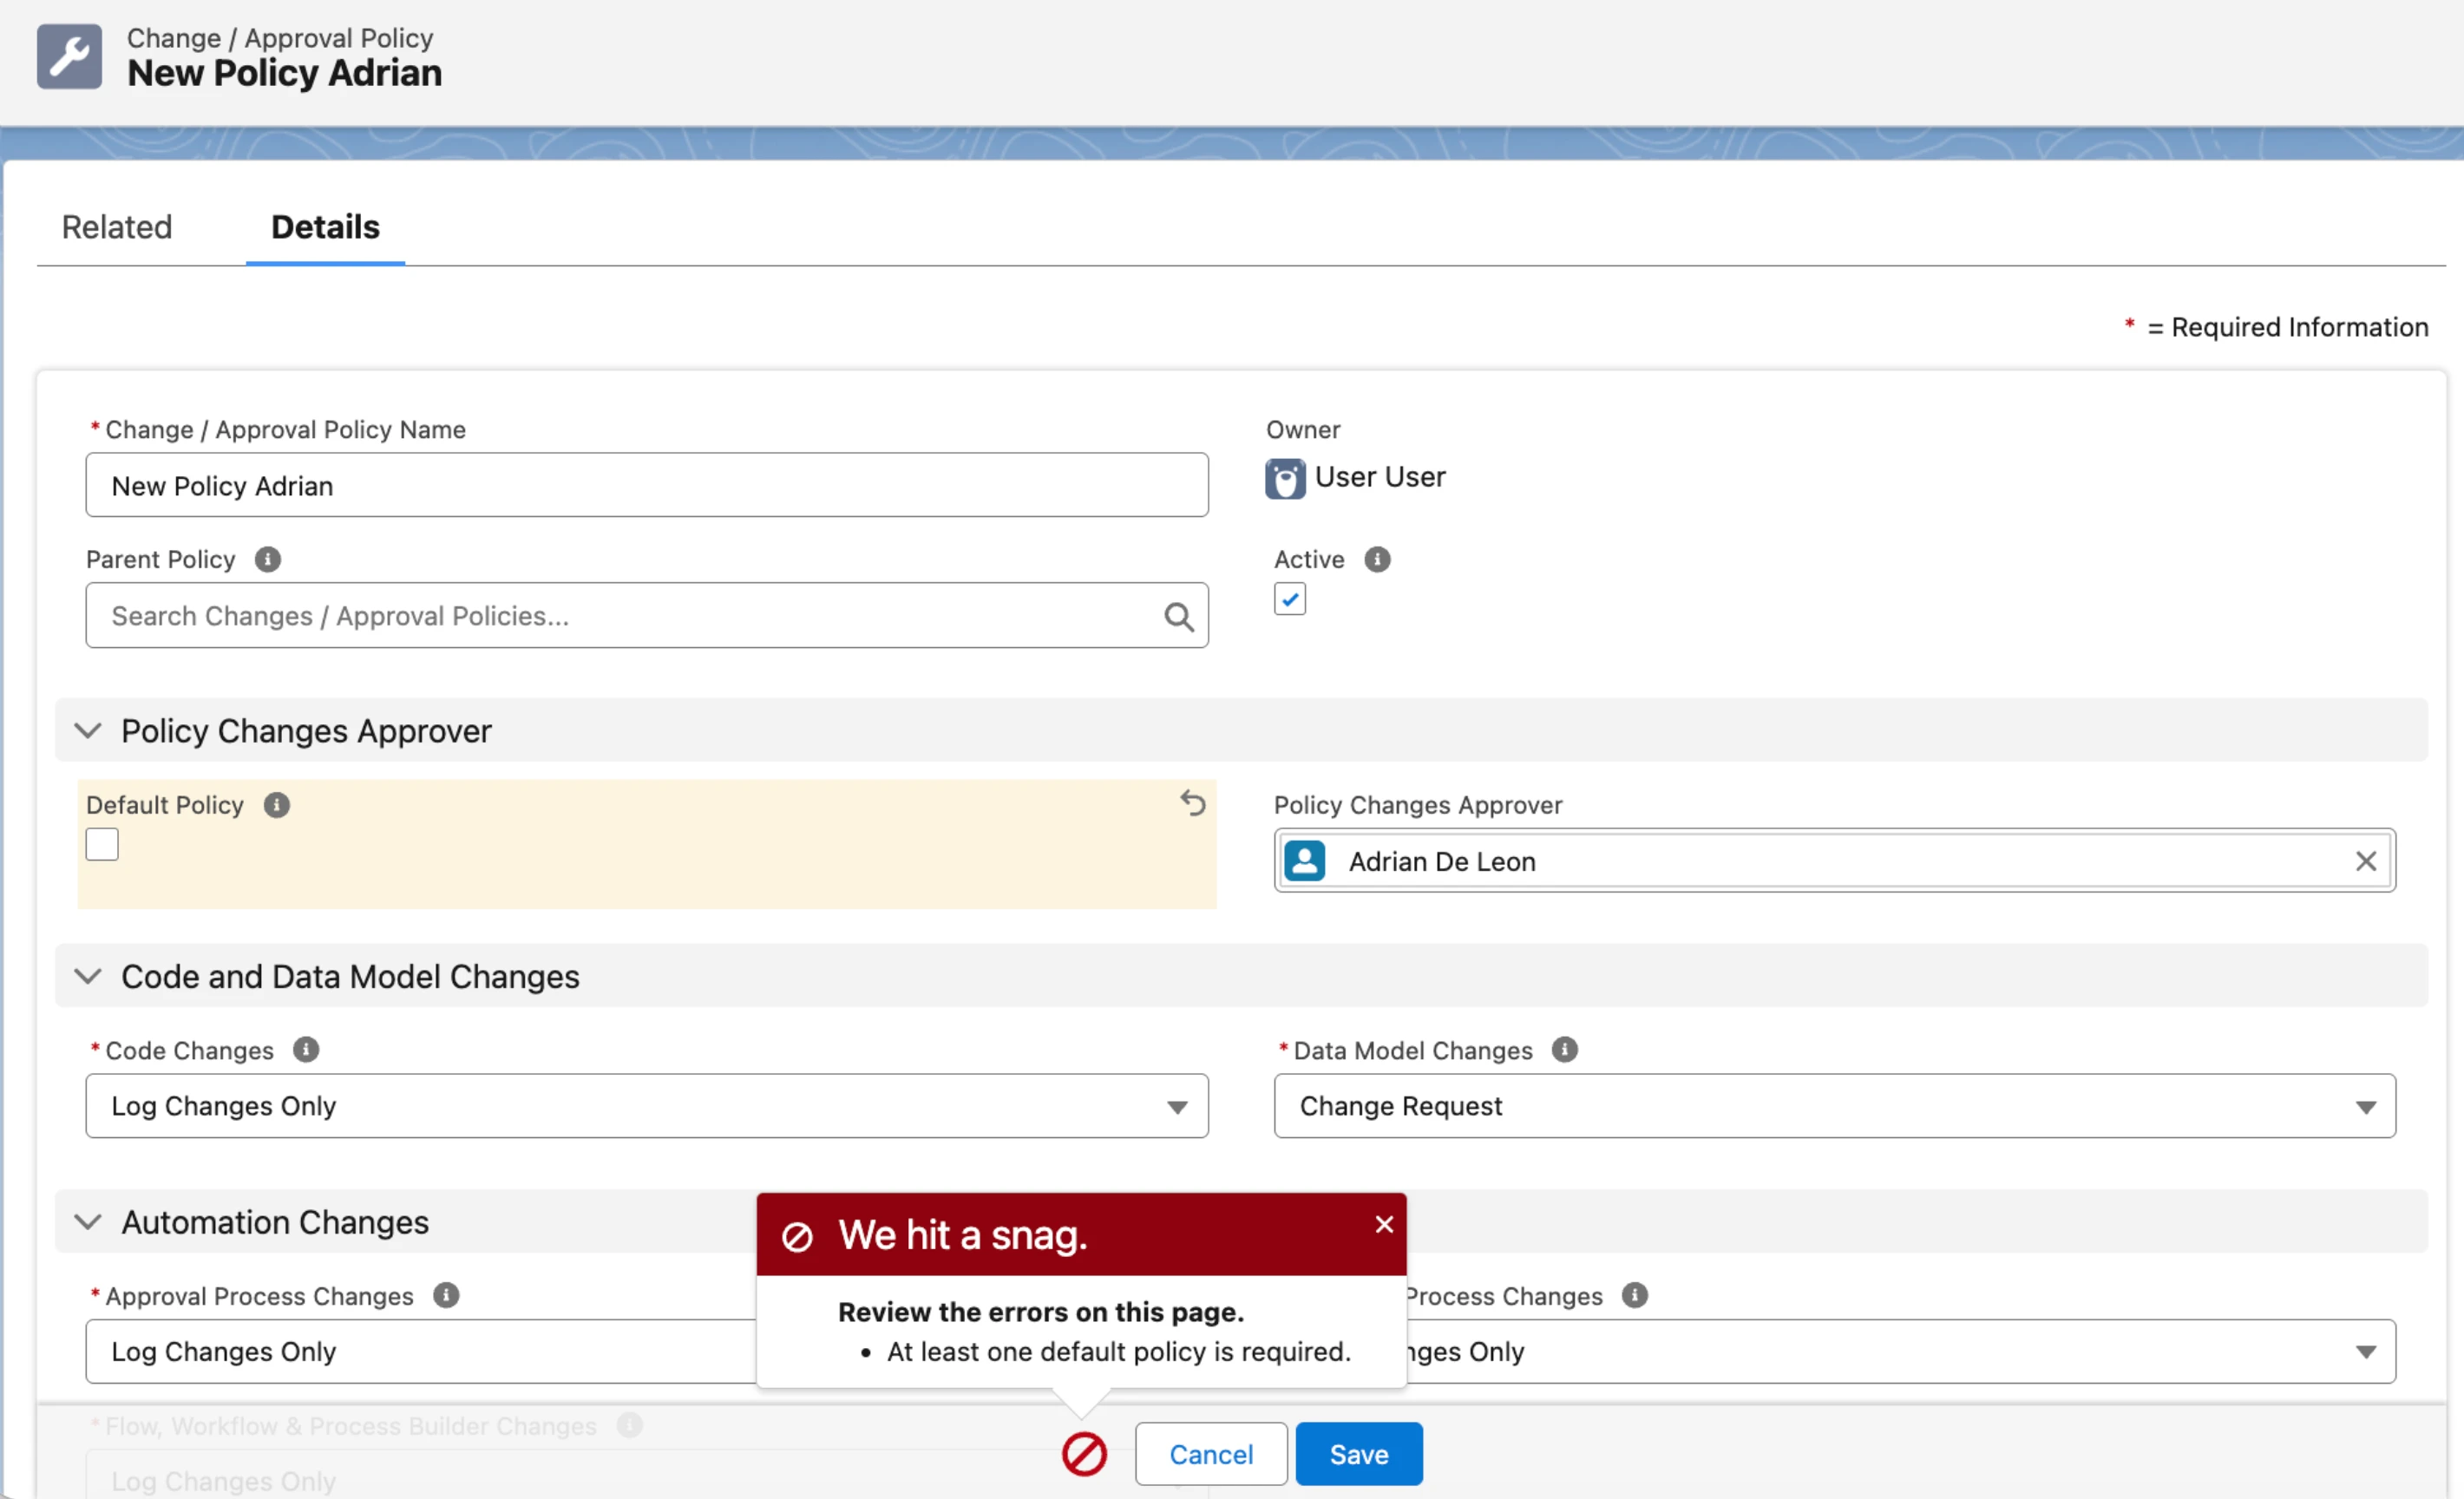Click the '= Required Information' label
The height and width of the screenshot is (1499, 2464).
tap(2288, 327)
